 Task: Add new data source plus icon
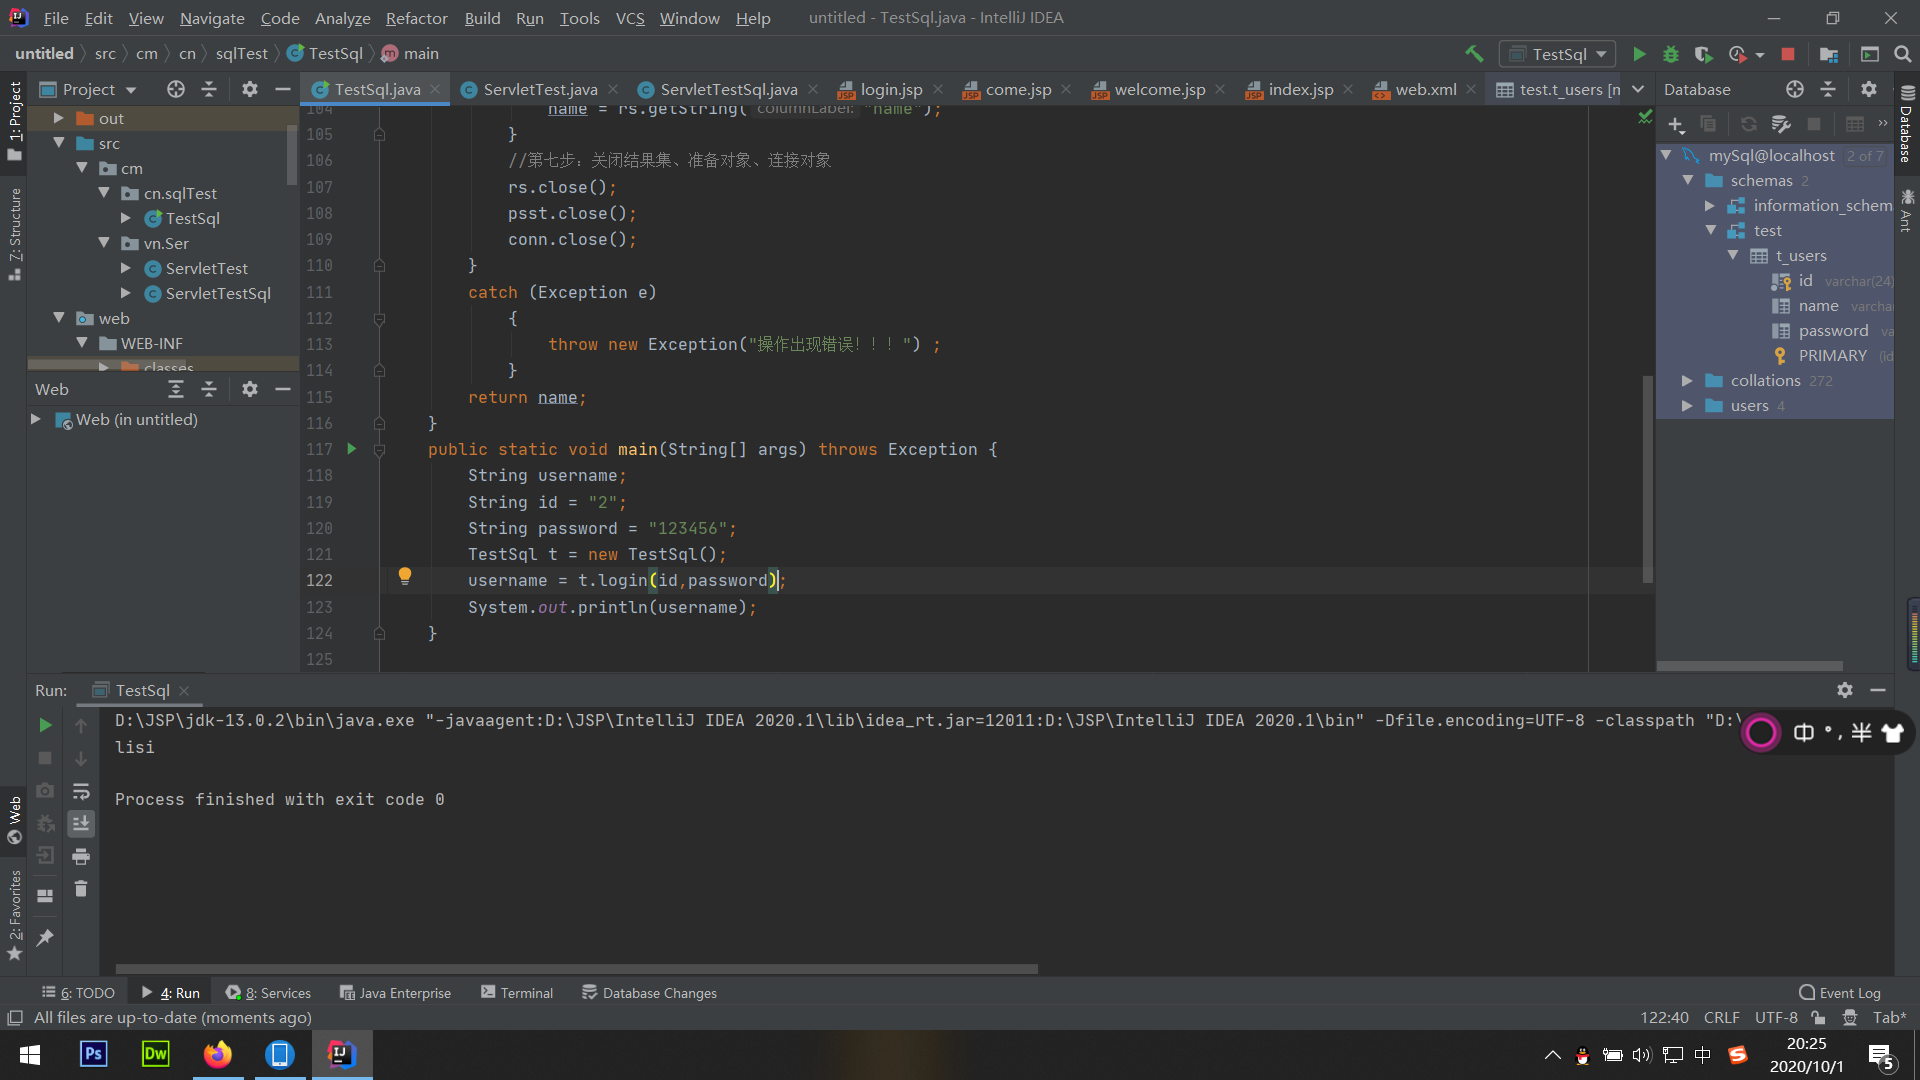pos(1677,124)
